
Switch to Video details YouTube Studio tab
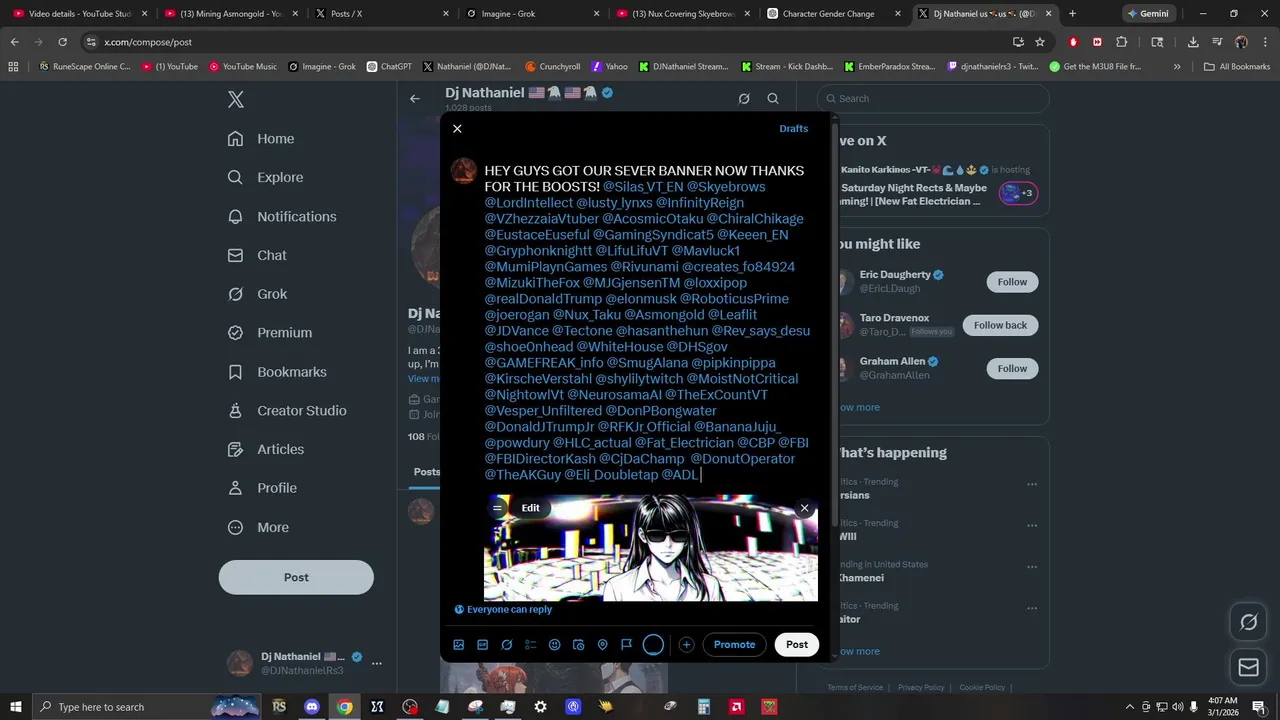80,14
